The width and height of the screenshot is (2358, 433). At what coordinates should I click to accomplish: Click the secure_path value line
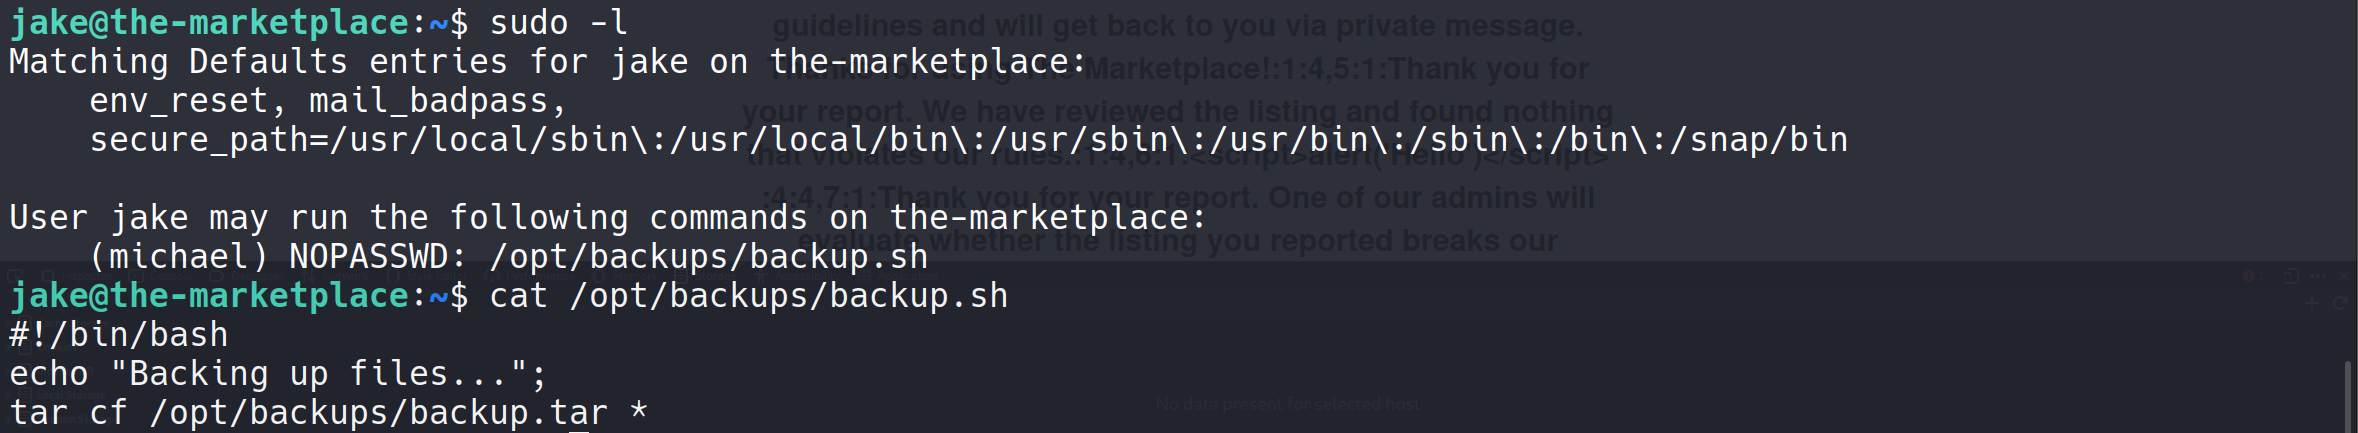(x=968, y=140)
